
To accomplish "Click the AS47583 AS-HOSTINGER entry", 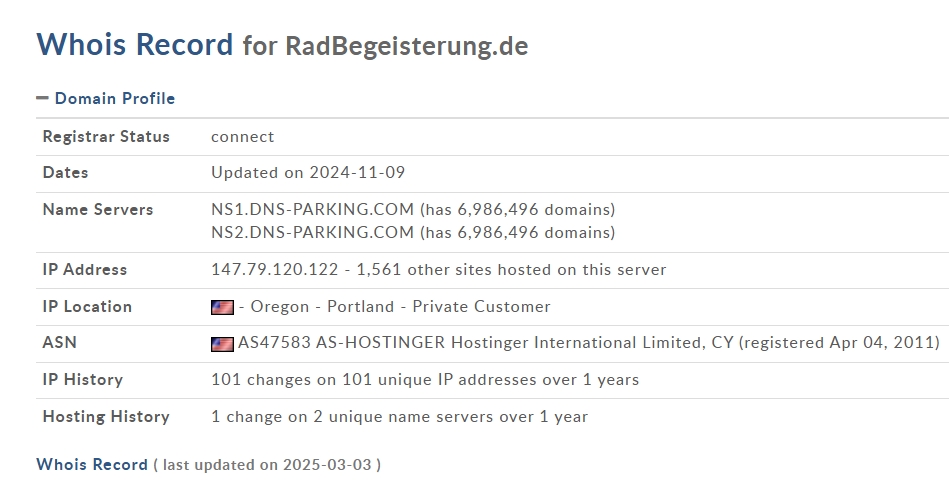I will click(x=341, y=343).
